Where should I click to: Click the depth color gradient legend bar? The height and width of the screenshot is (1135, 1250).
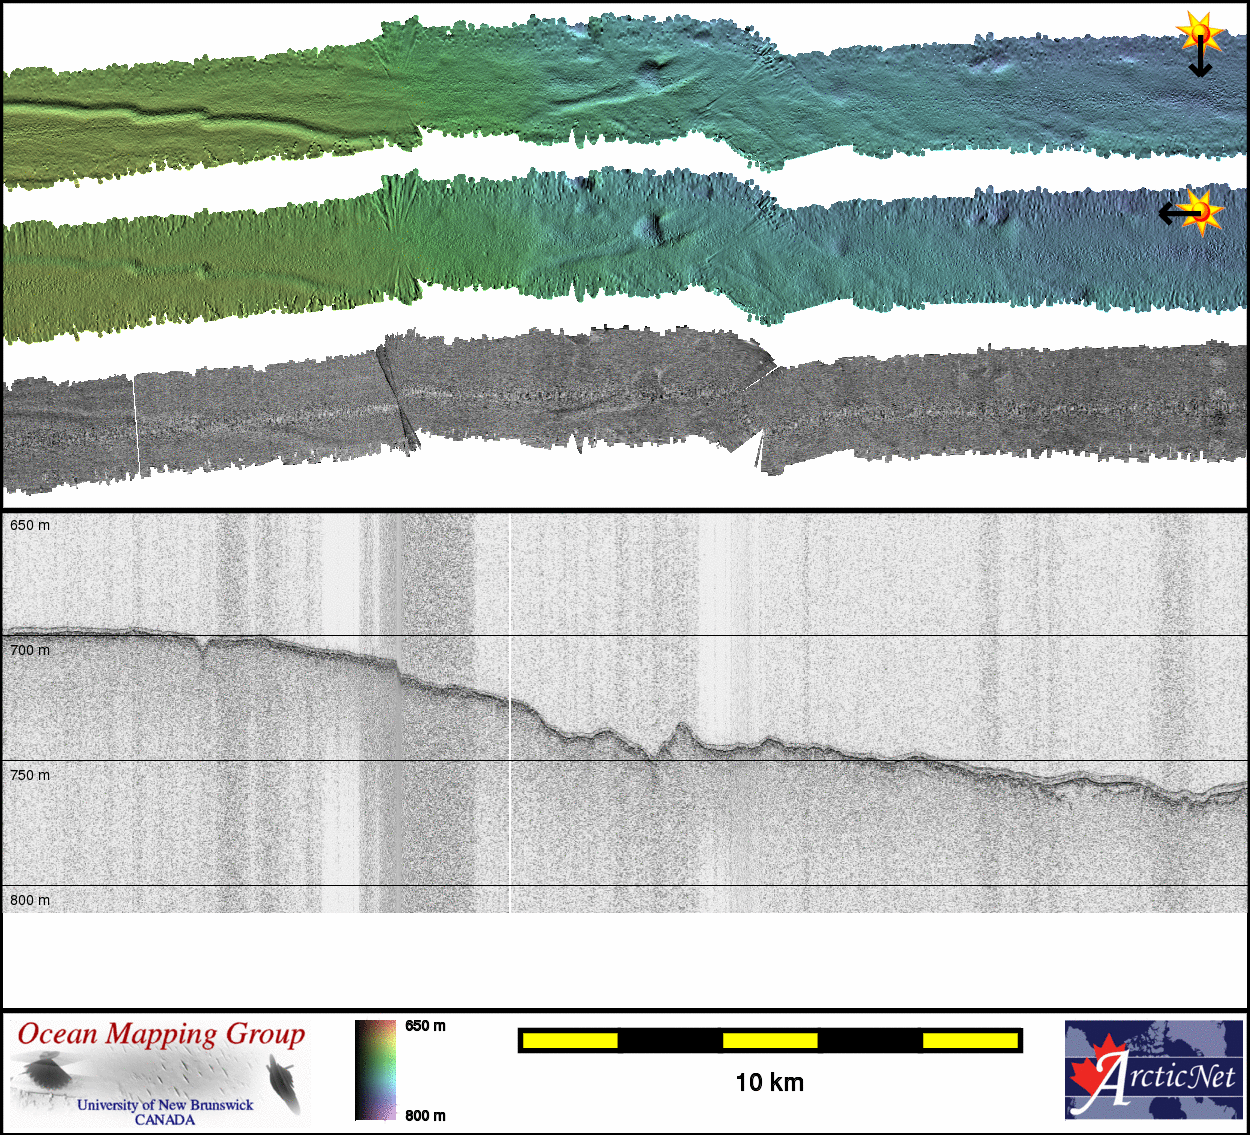coord(375,1069)
